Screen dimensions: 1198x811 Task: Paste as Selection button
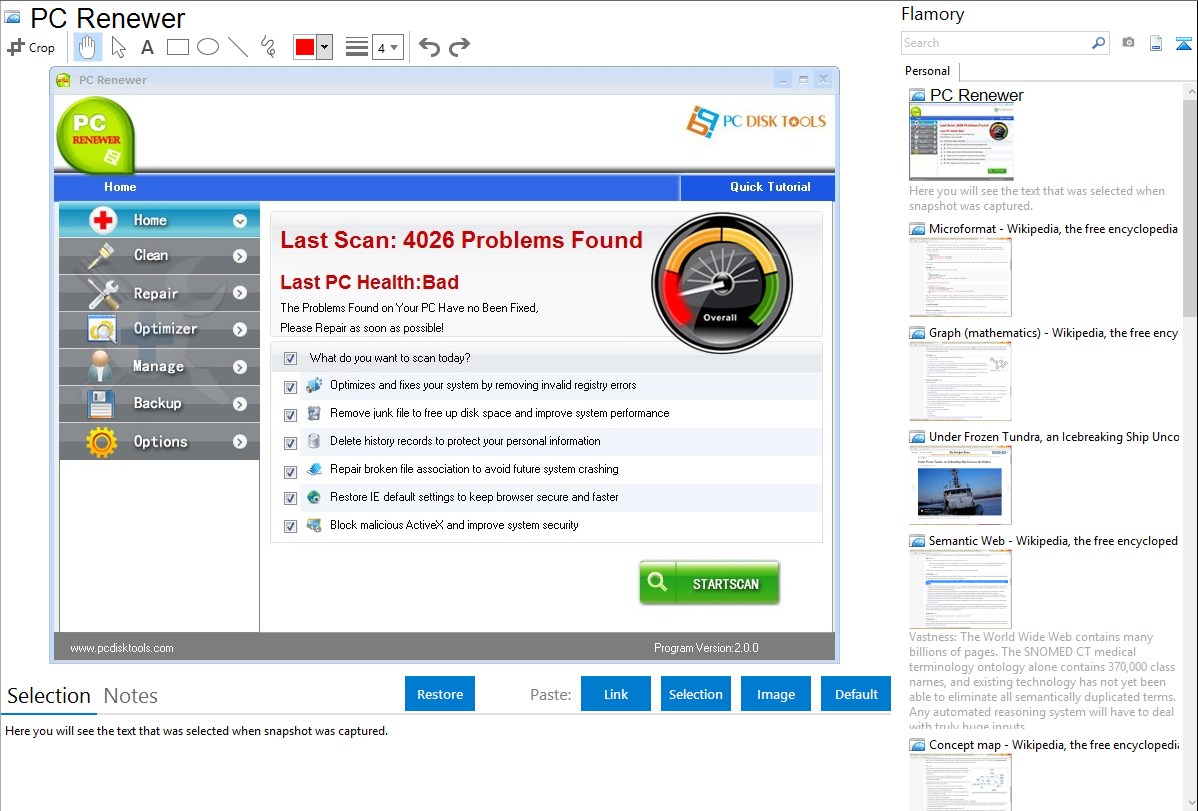(x=696, y=693)
